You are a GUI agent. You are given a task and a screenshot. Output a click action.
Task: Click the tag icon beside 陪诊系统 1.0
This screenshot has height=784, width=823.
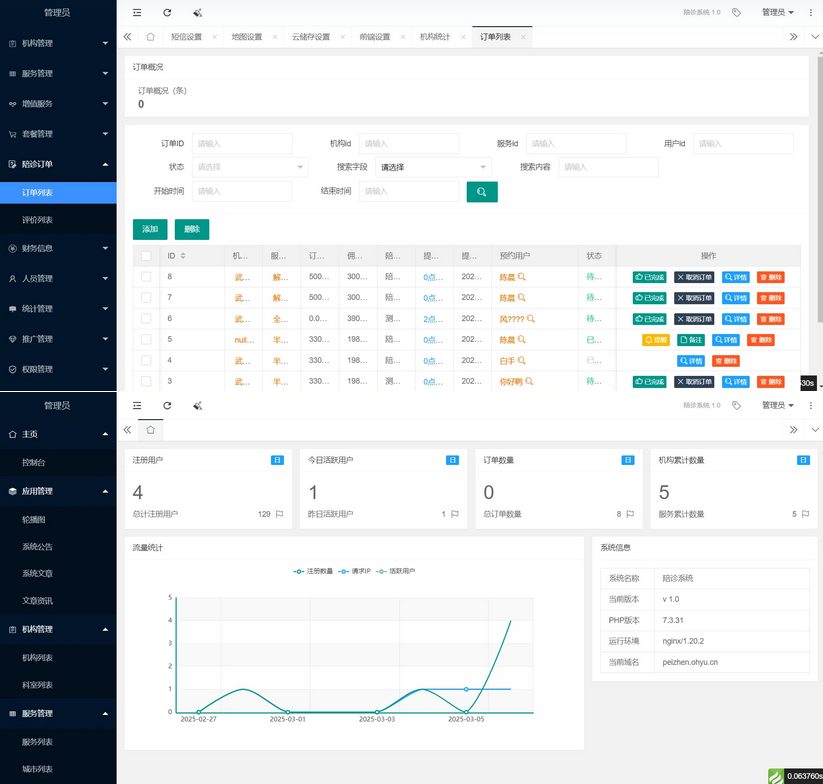point(737,13)
